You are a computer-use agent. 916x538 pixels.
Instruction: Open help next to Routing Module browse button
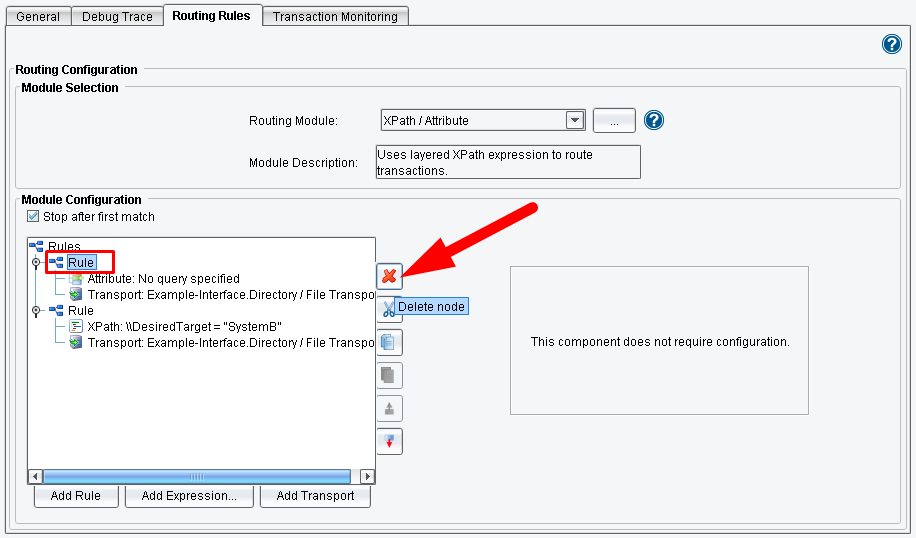(654, 120)
